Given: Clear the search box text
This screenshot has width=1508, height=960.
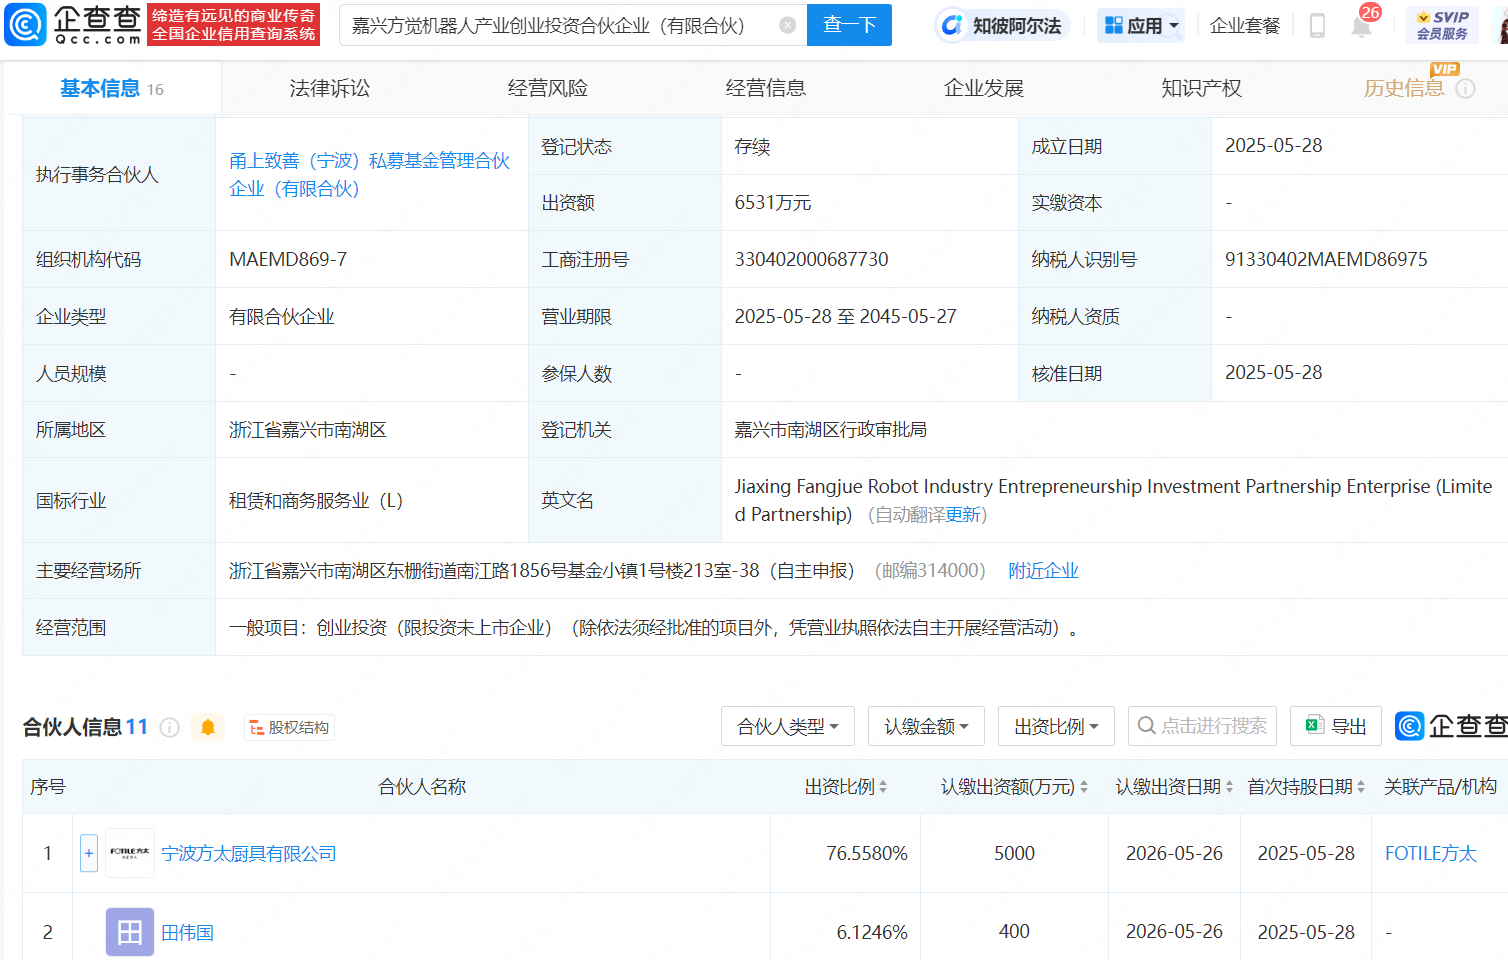Looking at the screenshot, I should pos(788,25).
